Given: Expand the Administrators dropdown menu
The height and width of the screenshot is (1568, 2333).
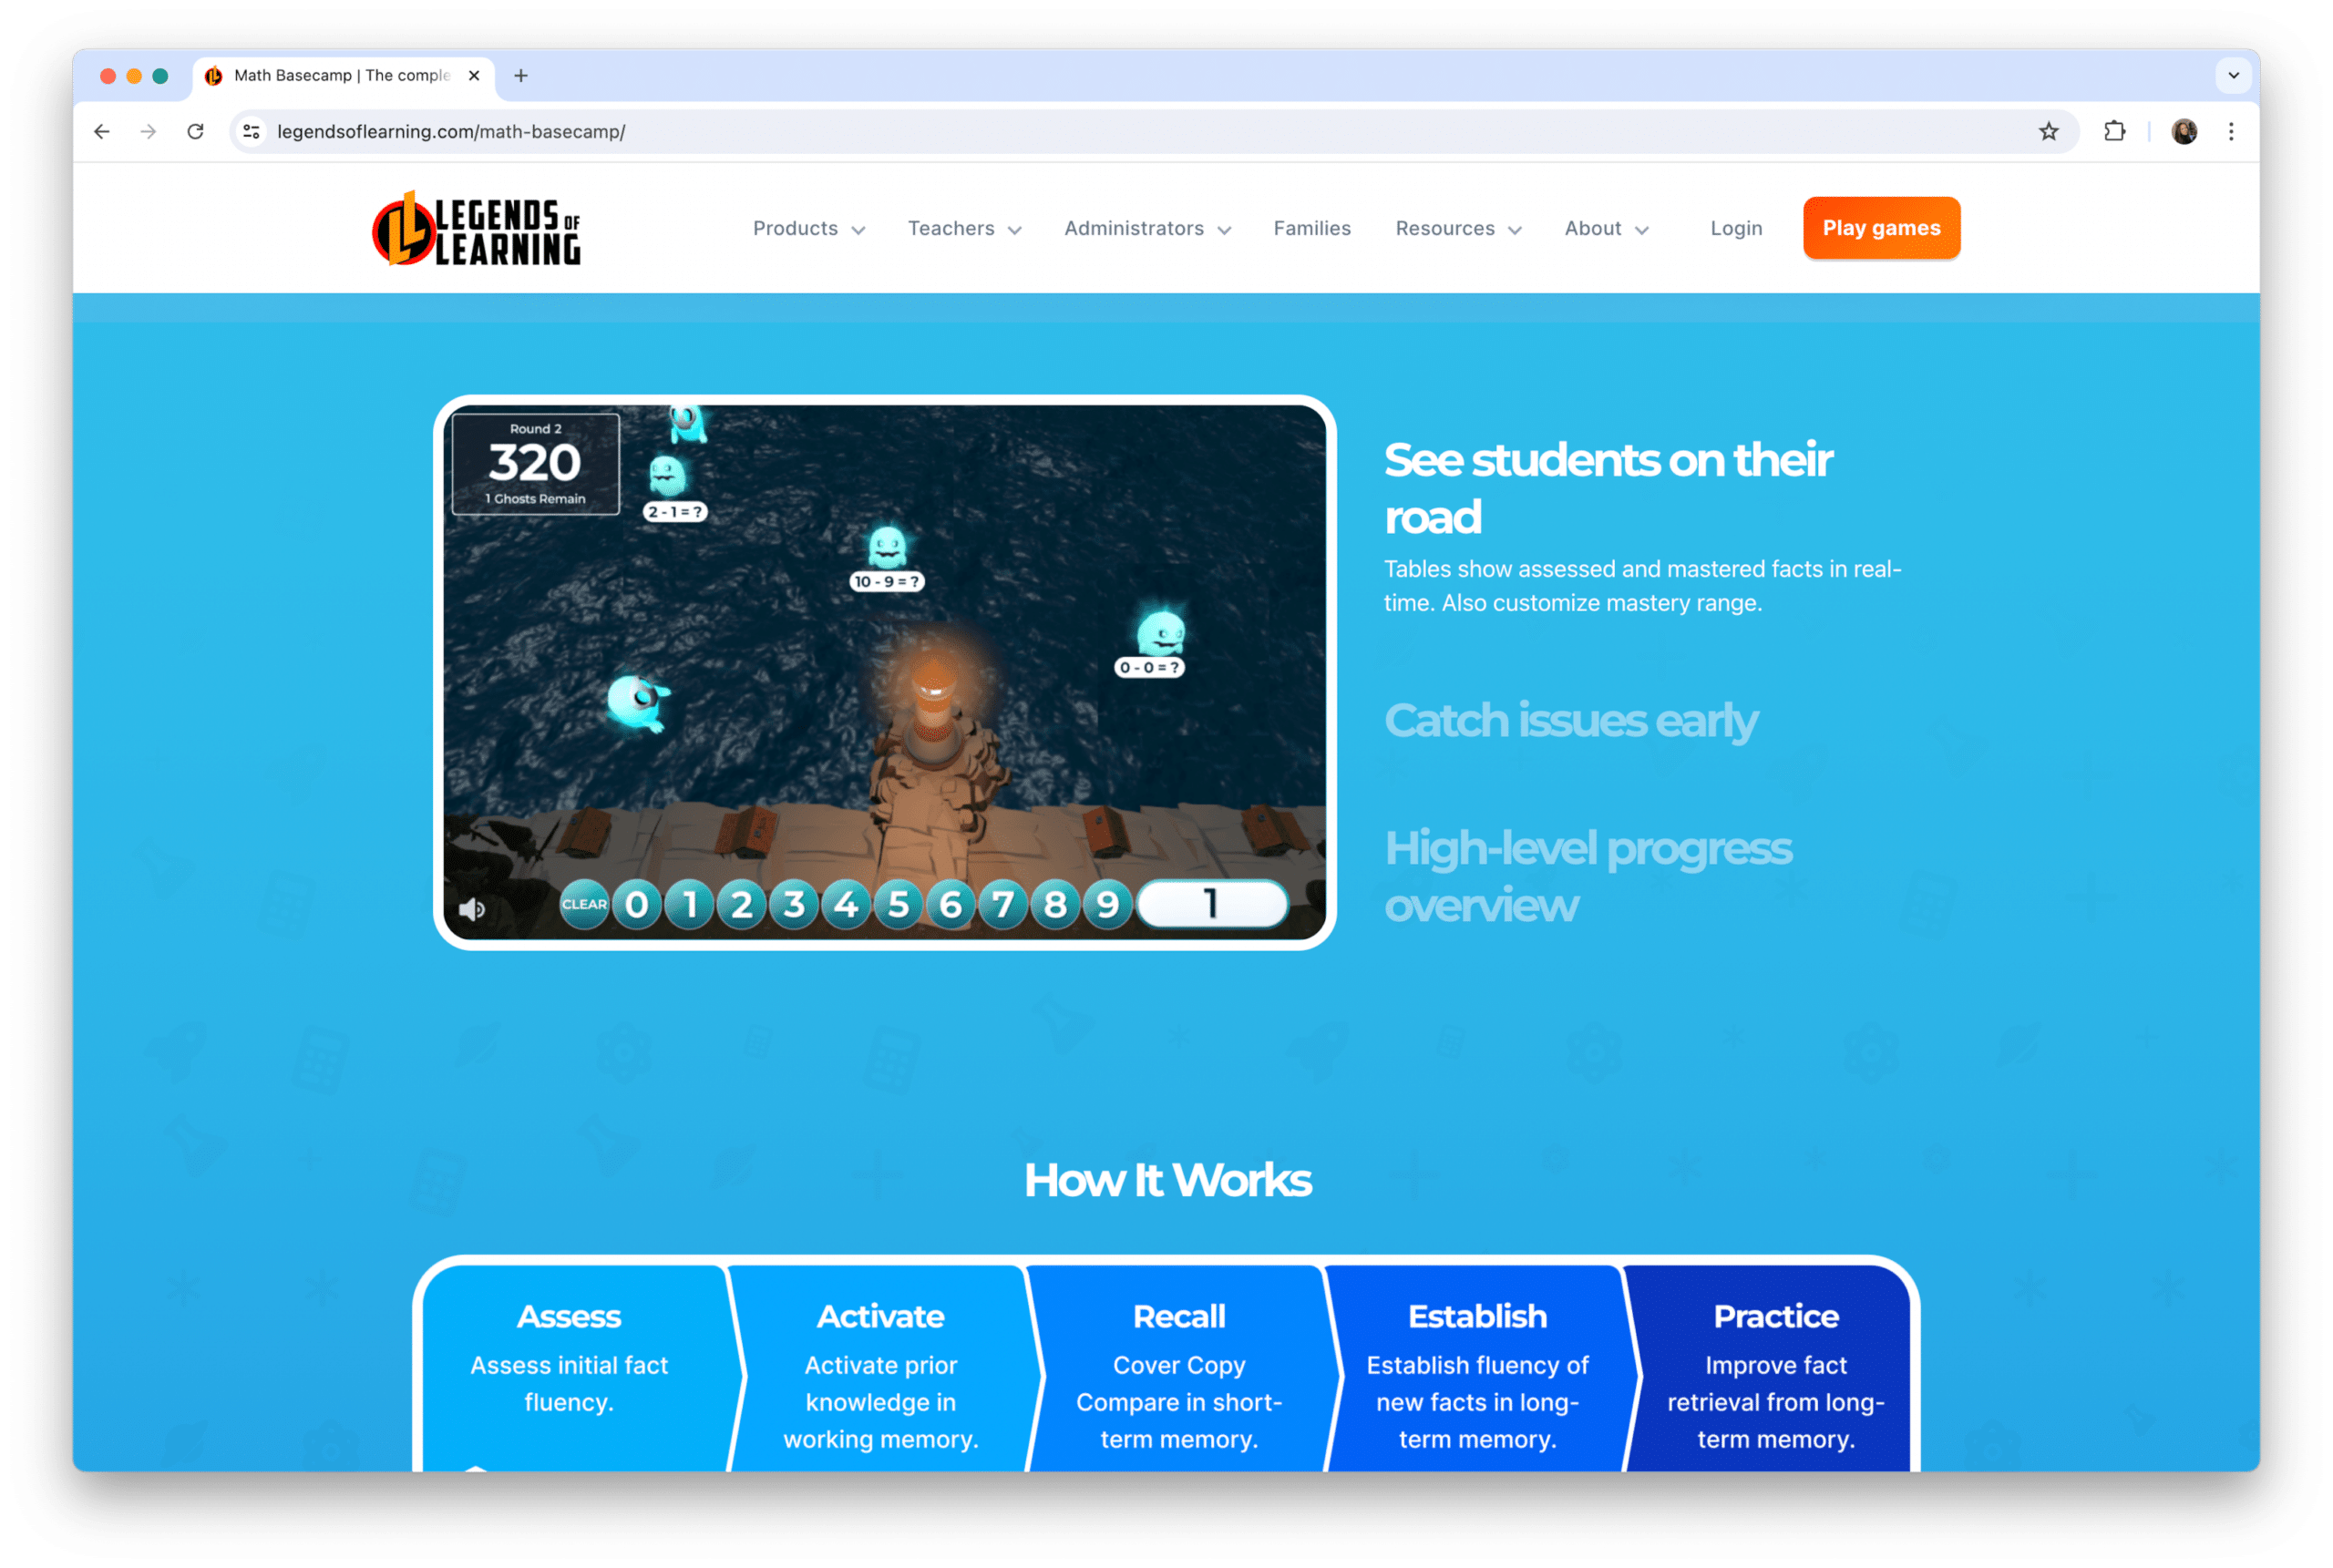Looking at the screenshot, I should point(1146,228).
